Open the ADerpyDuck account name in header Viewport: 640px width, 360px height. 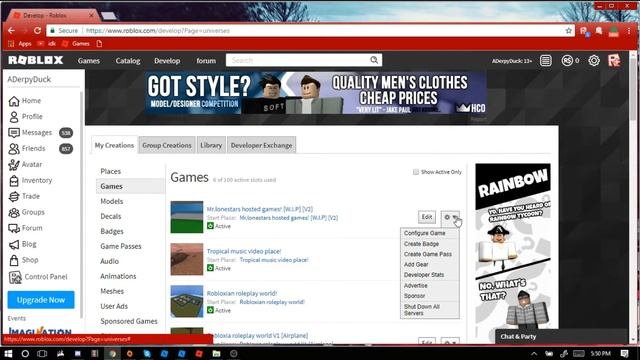click(x=511, y=61)
